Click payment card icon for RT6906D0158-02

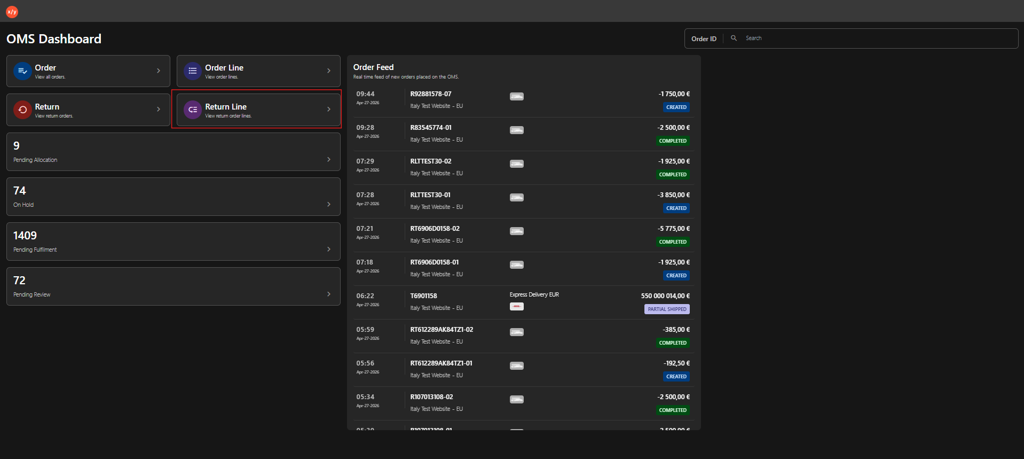click(x=517, y=231)
